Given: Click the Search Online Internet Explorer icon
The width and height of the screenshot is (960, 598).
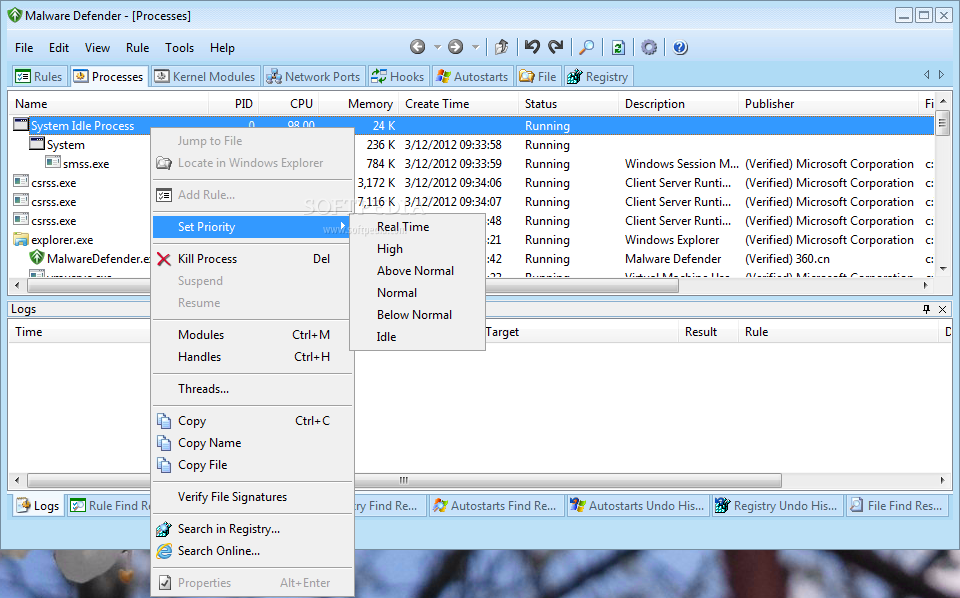Looking at the screenshot, I should click(x=164, y=551).
